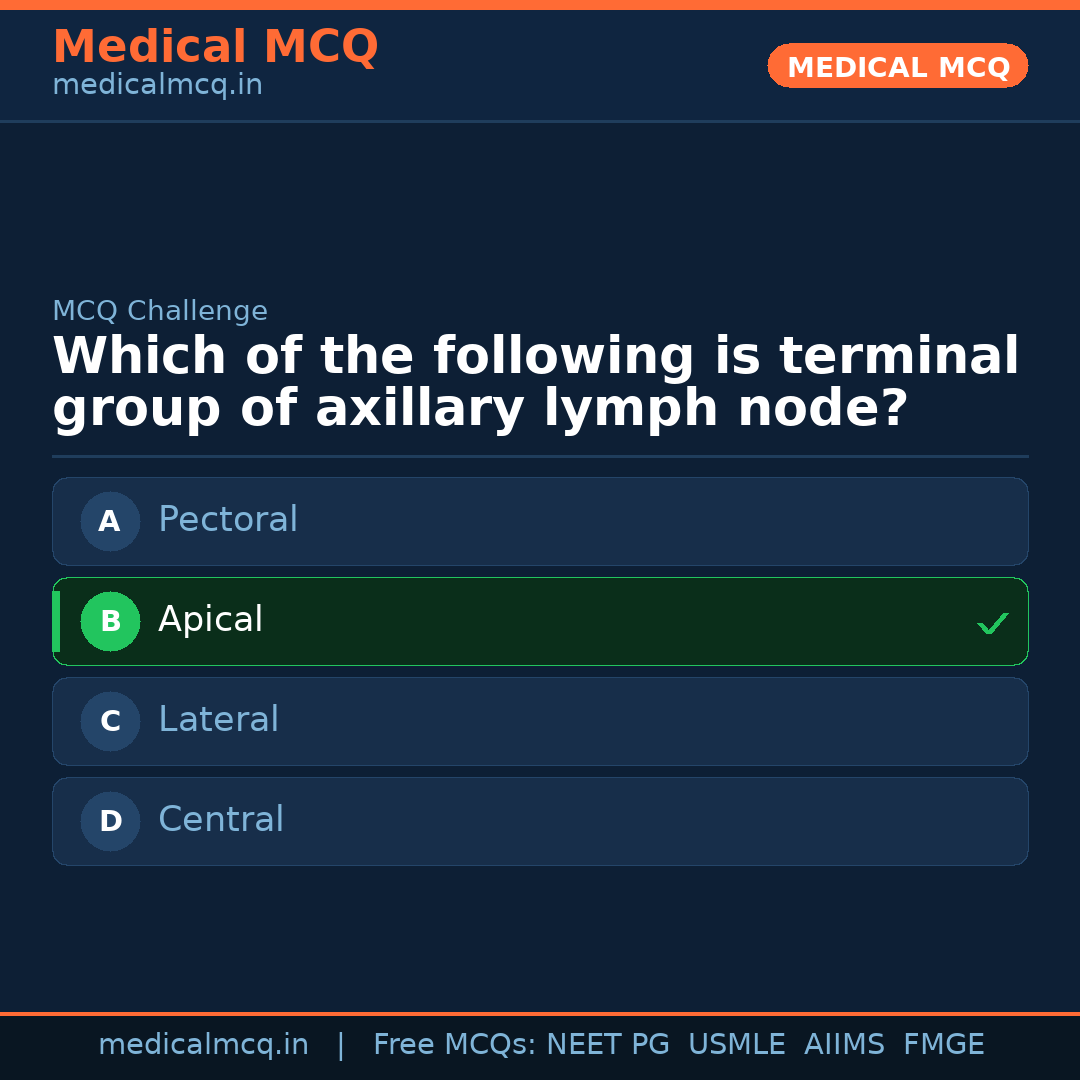Expand the MCQ Challenge section

pos(160,311)
